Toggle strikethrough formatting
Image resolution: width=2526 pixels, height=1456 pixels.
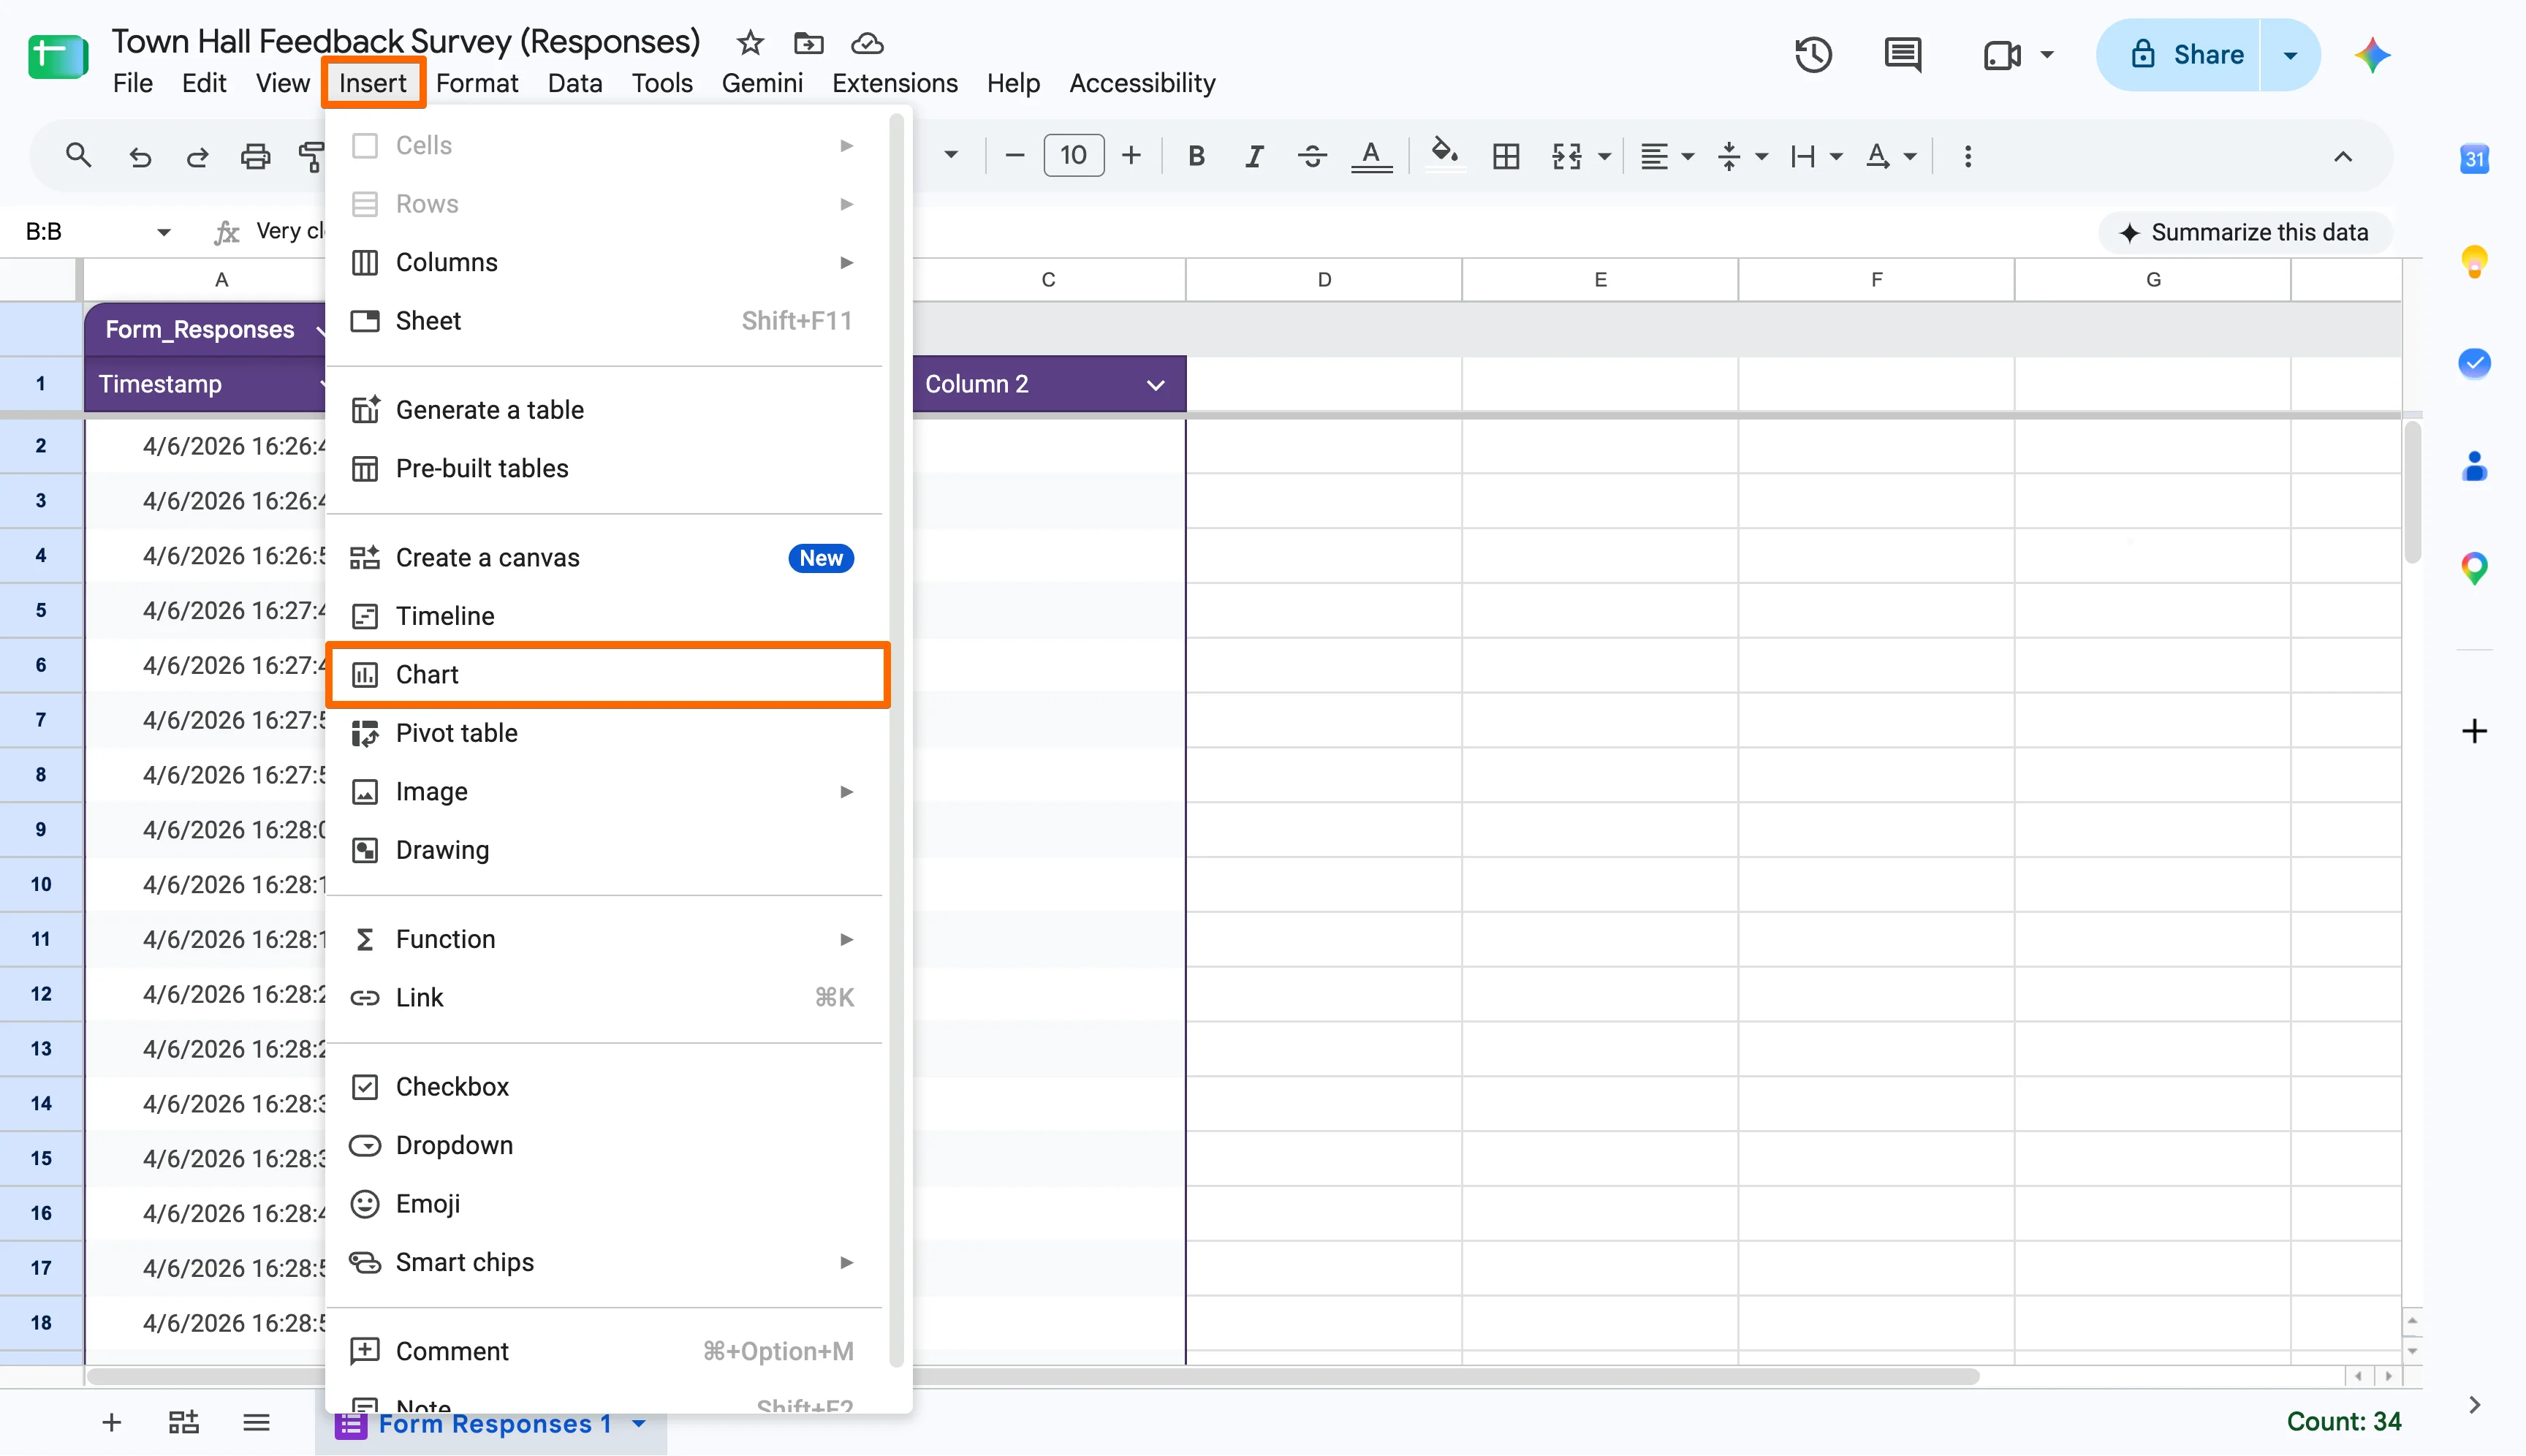click(x=1312, y=156)
